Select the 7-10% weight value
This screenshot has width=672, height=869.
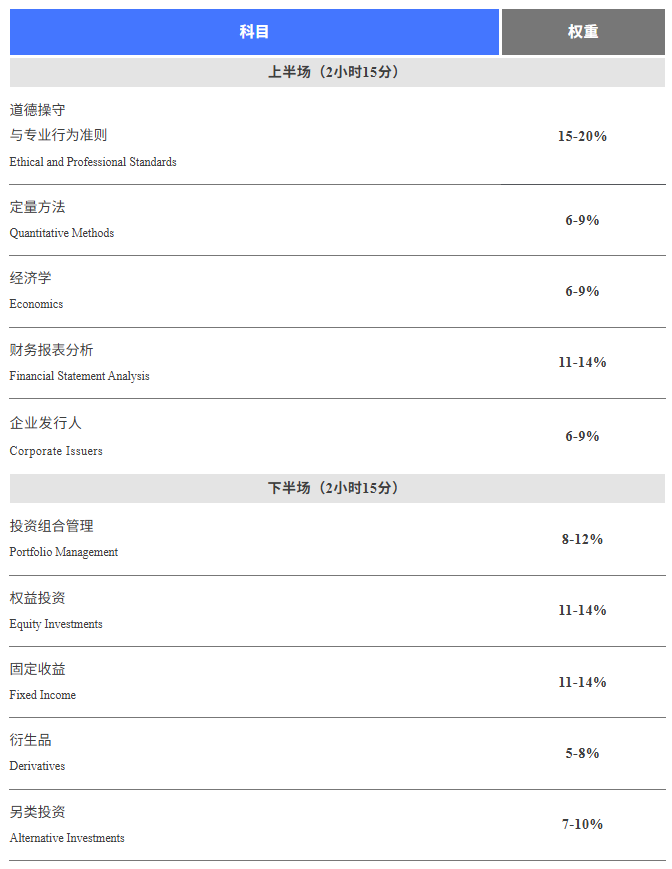click(582, 824)
